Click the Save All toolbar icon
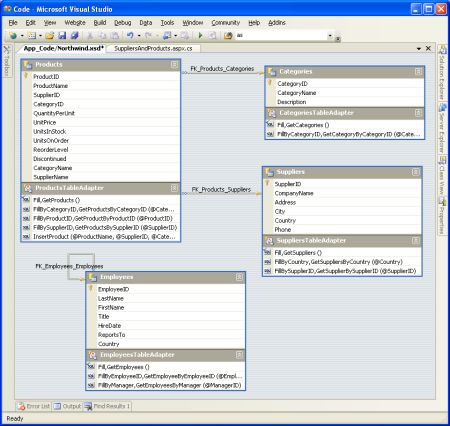The height and width of the screenshot is (426, 450). (75, 35)
